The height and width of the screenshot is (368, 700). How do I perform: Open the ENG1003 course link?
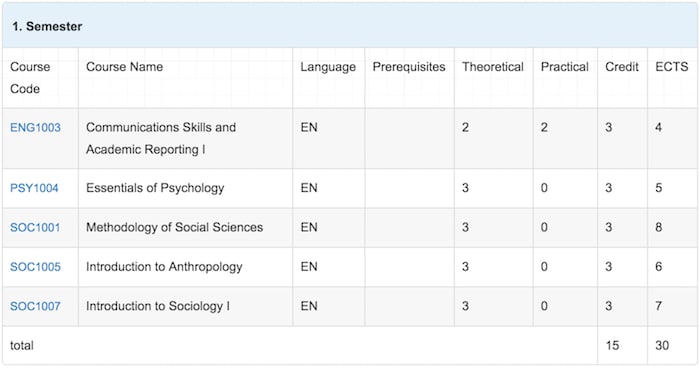pos(35,128)
